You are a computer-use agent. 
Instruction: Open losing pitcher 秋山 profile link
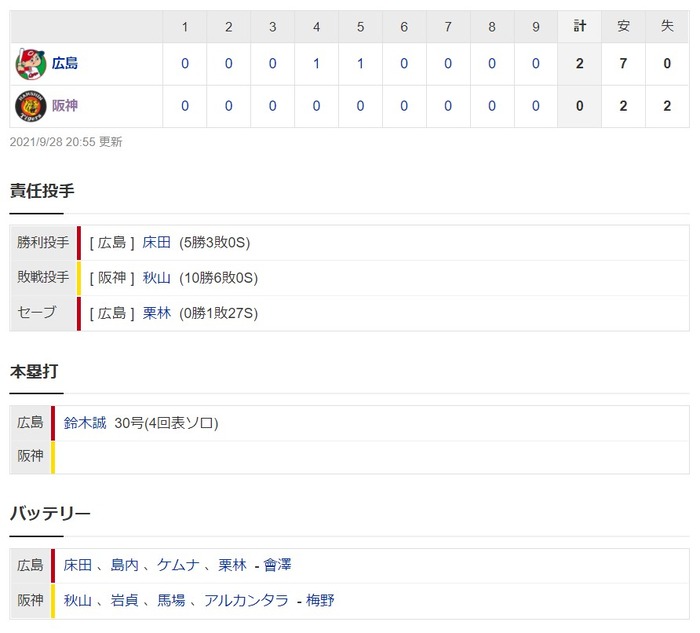[157, 278]
